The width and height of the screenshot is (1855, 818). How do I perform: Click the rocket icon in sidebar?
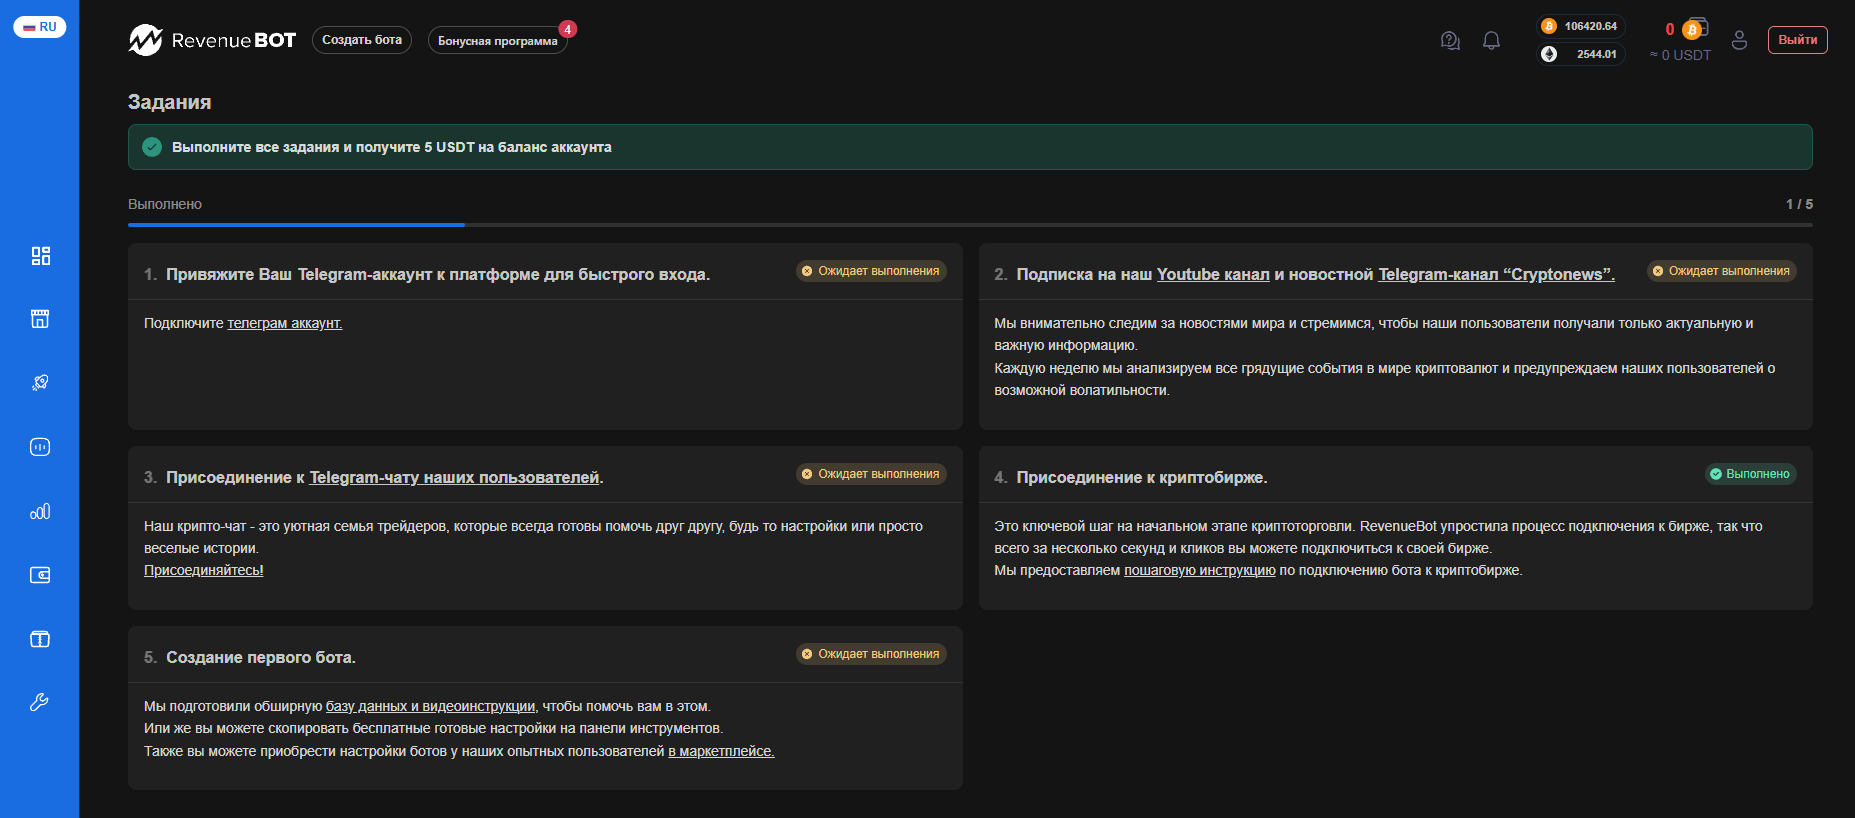click(40, 383)
